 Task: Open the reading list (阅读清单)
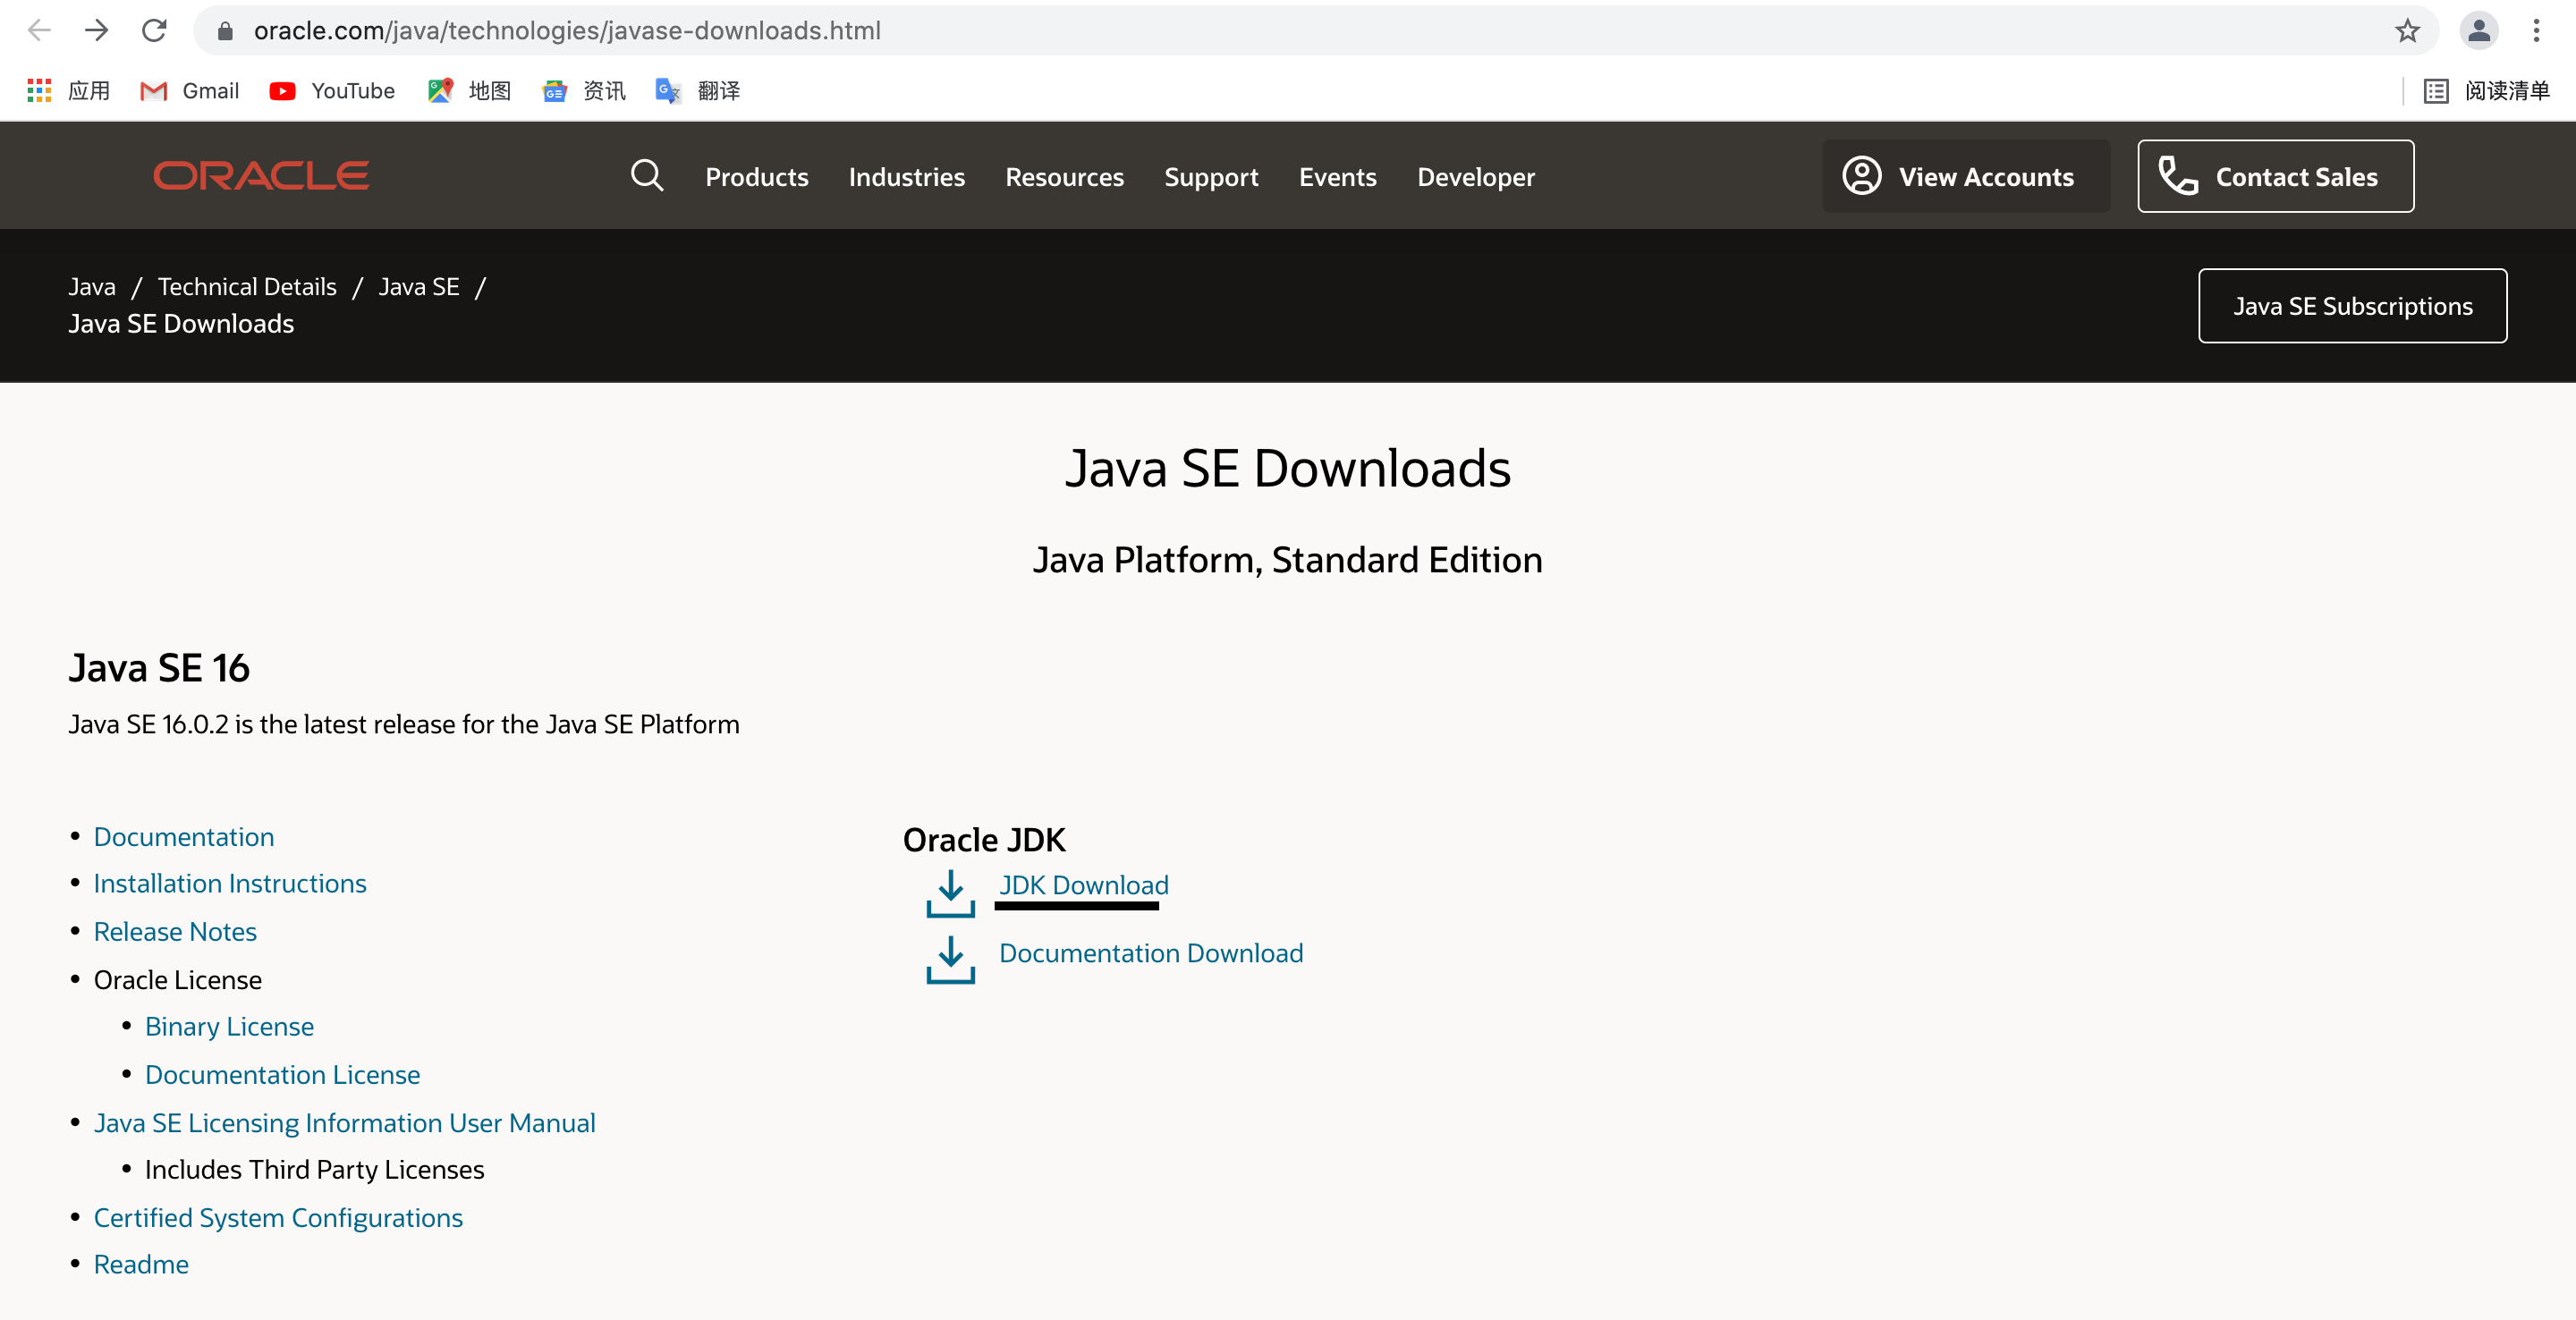[x=2487, y=91]
